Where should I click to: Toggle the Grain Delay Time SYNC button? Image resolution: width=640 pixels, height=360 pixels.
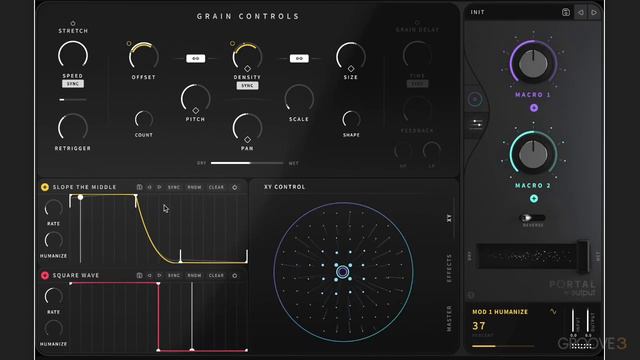(x=417, y=84)
